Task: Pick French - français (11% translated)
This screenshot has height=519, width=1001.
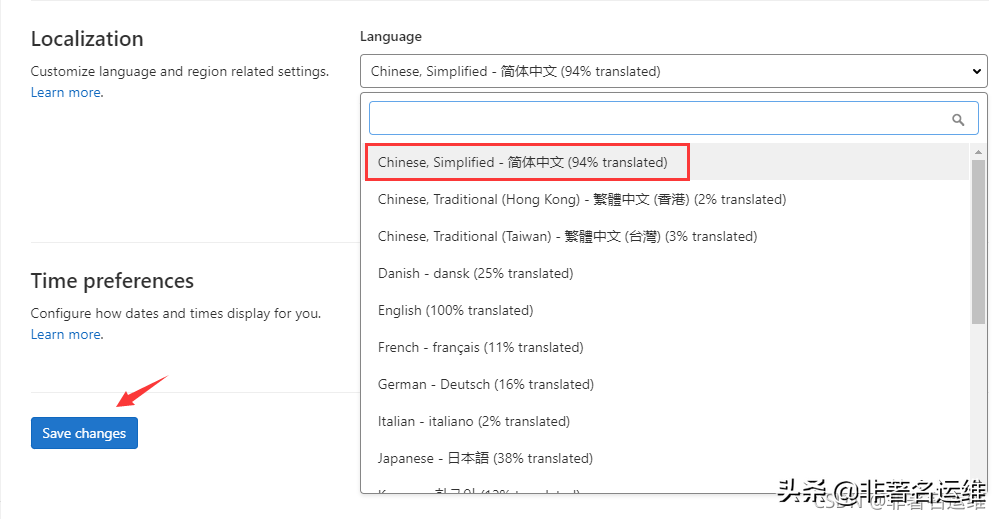Action: pyautogui.click(x=667, y=347)
